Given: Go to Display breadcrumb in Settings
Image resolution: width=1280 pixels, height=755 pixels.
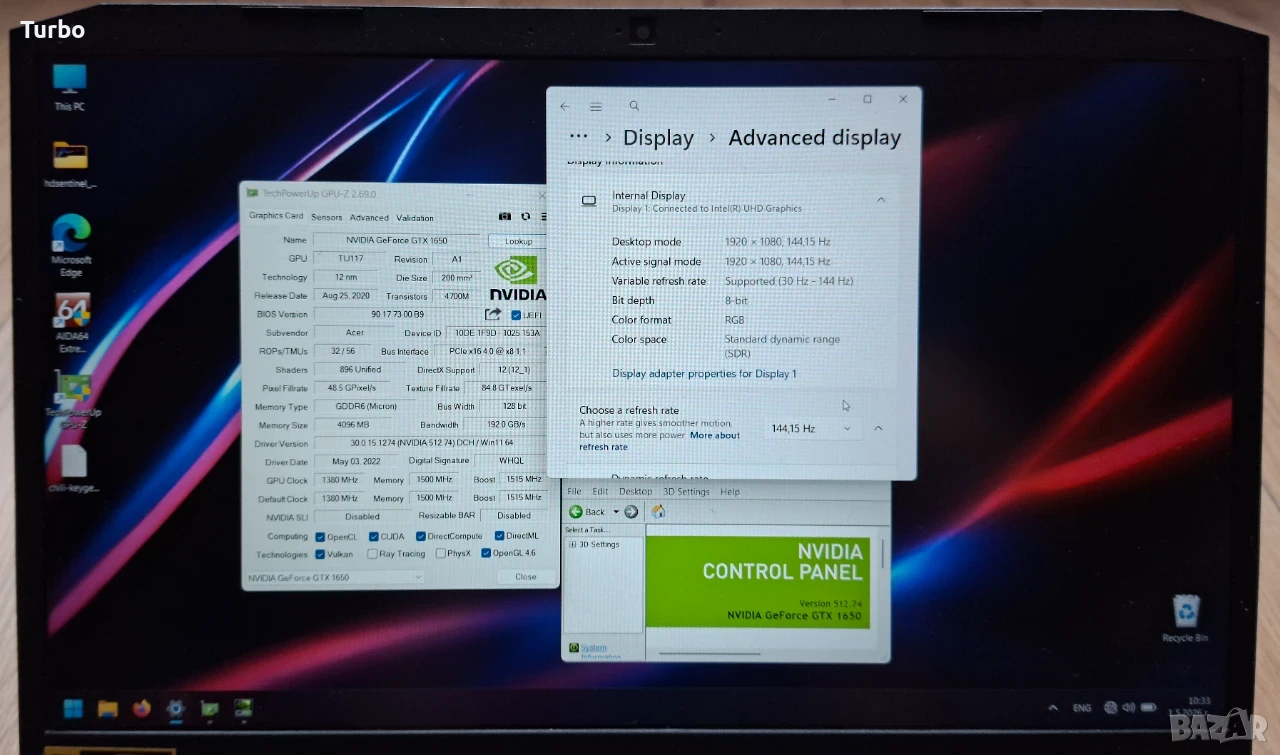Looking at the screenshot, I should pyautogui.click(x=658, y=138).
